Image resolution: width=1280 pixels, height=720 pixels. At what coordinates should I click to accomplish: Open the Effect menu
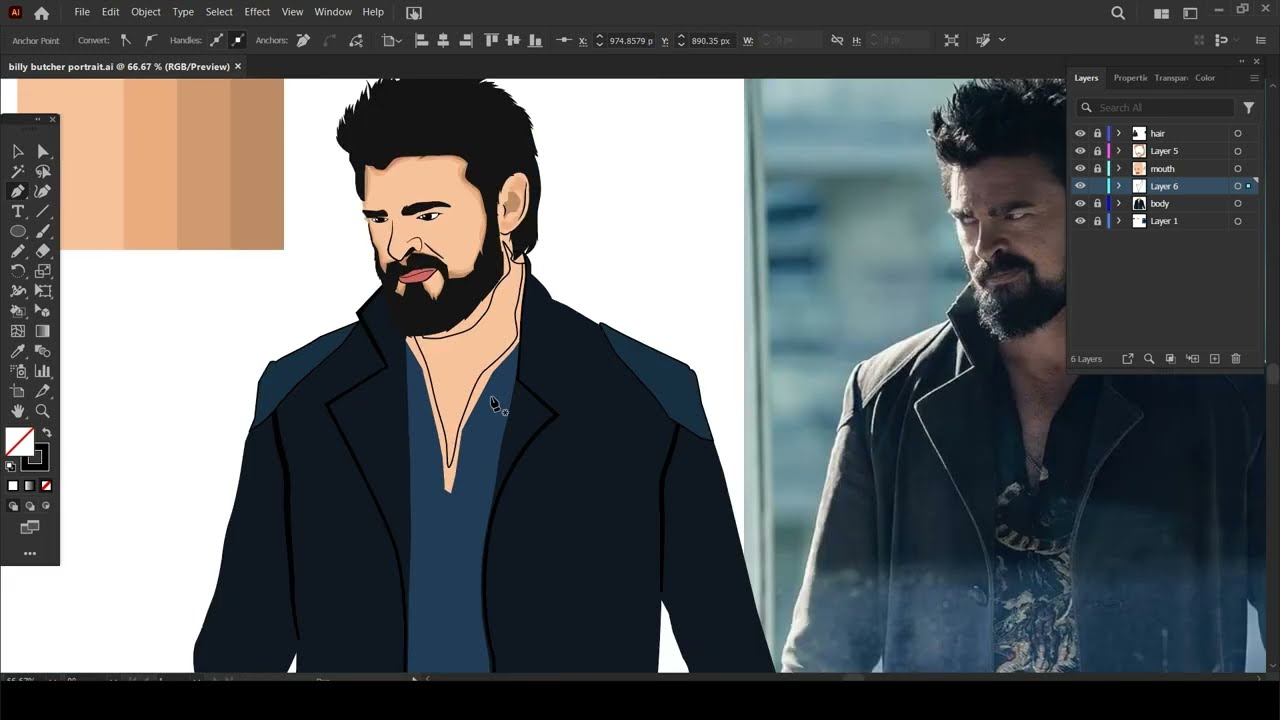[257, 12]
